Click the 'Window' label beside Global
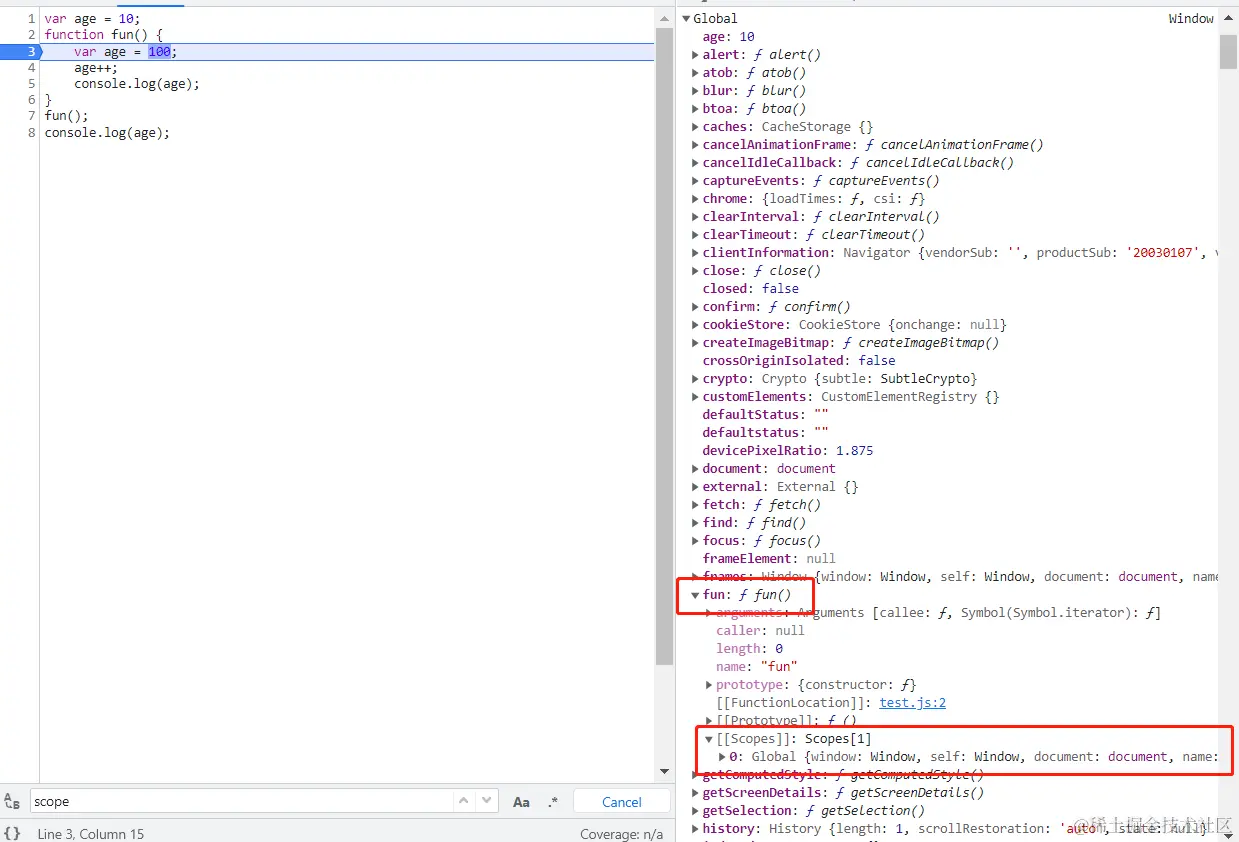 click(1191, 19)
